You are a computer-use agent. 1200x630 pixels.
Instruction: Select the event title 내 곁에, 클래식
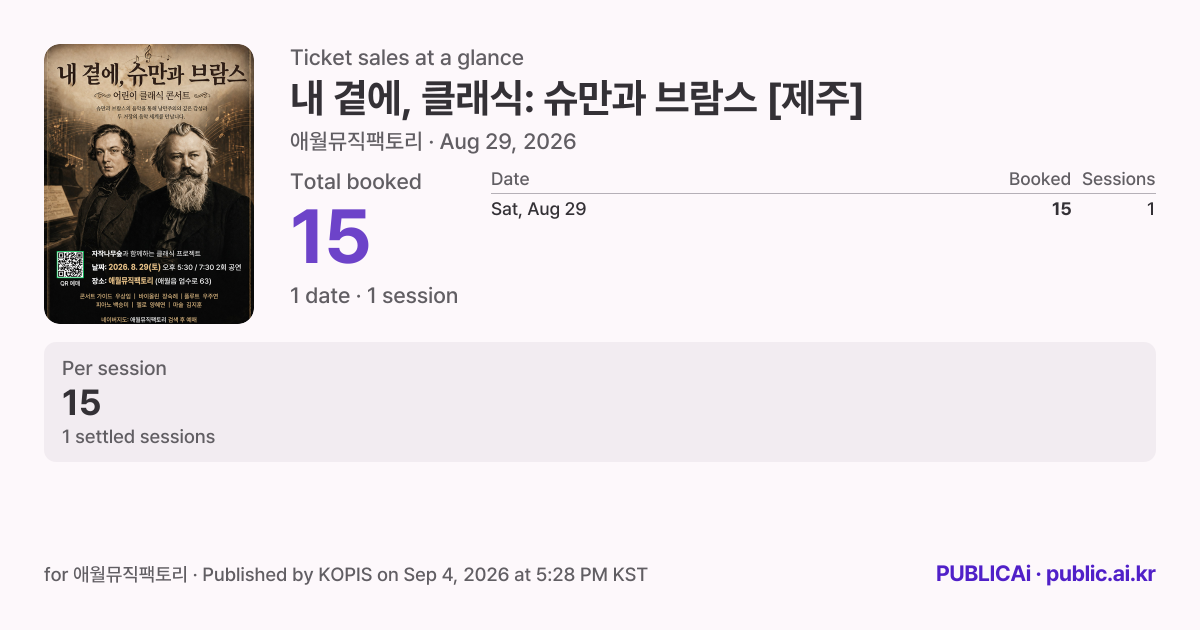point(576,100)
